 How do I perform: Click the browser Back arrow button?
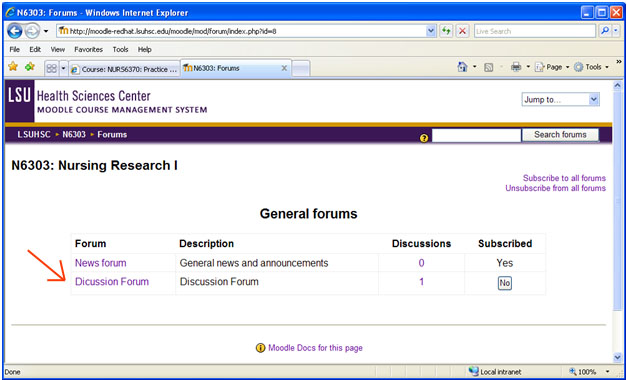(x=14, y=31)
